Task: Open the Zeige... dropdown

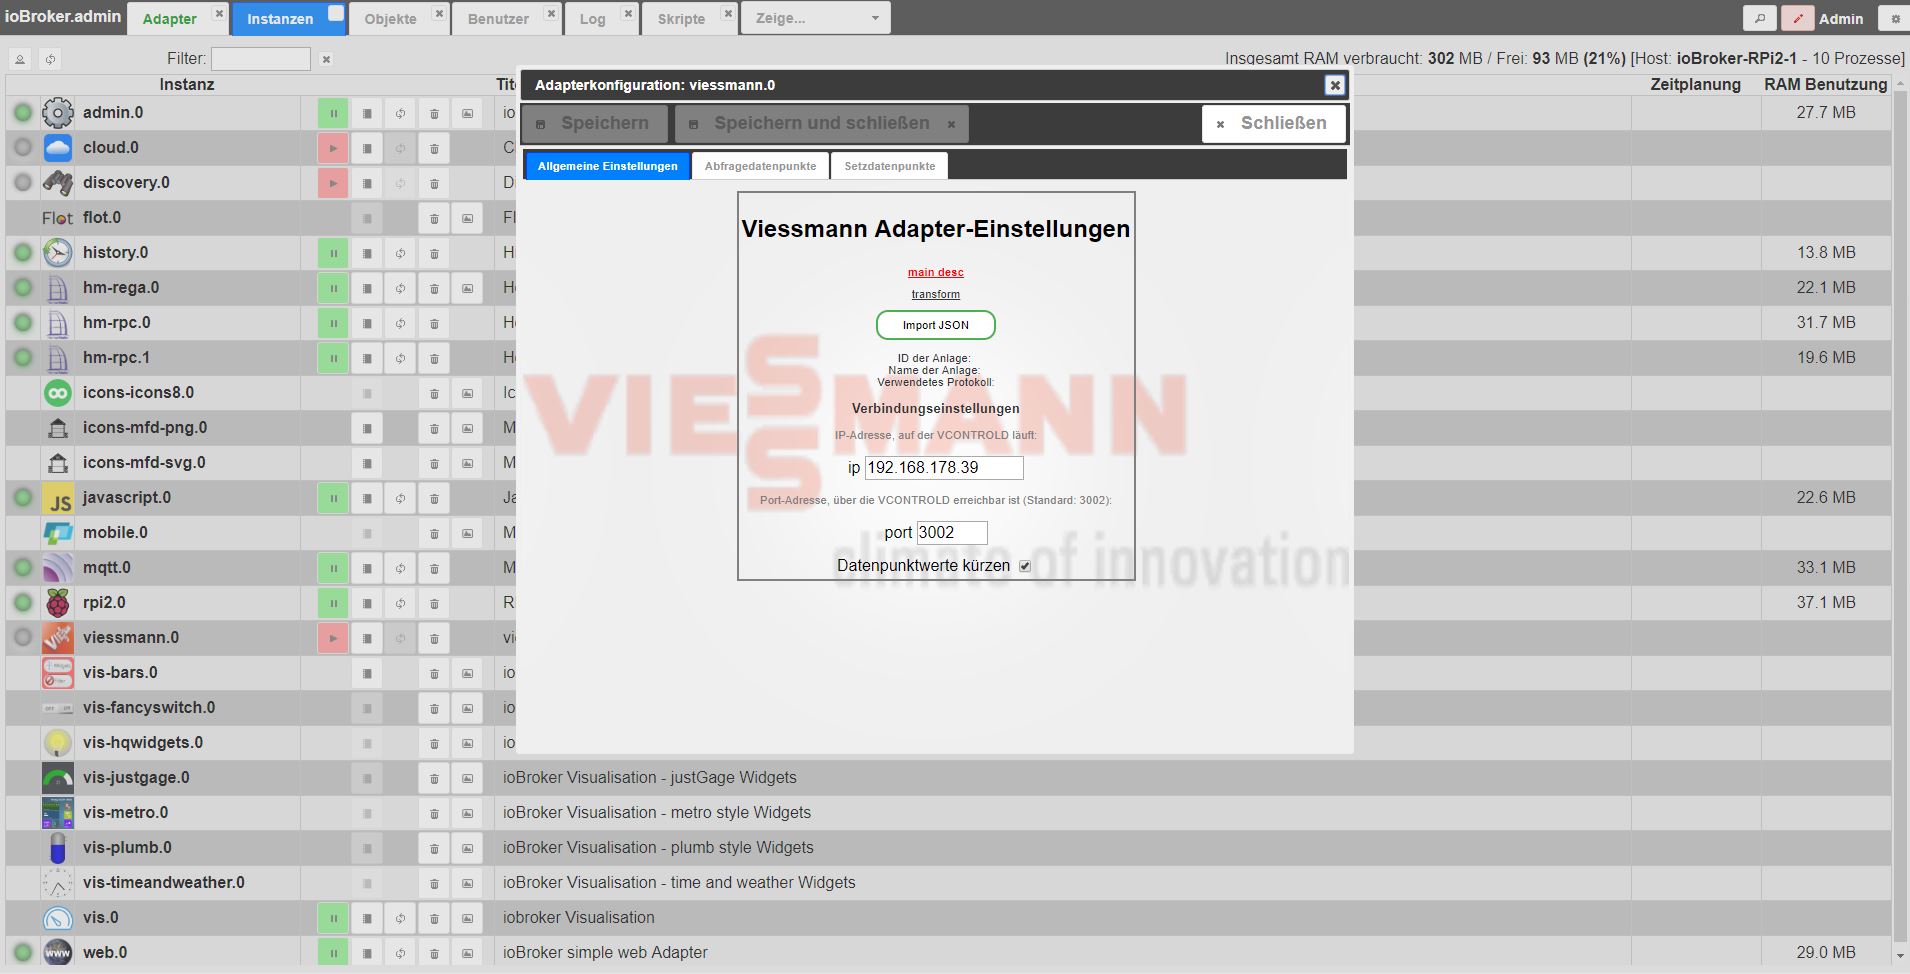Action: pos(816,18)
